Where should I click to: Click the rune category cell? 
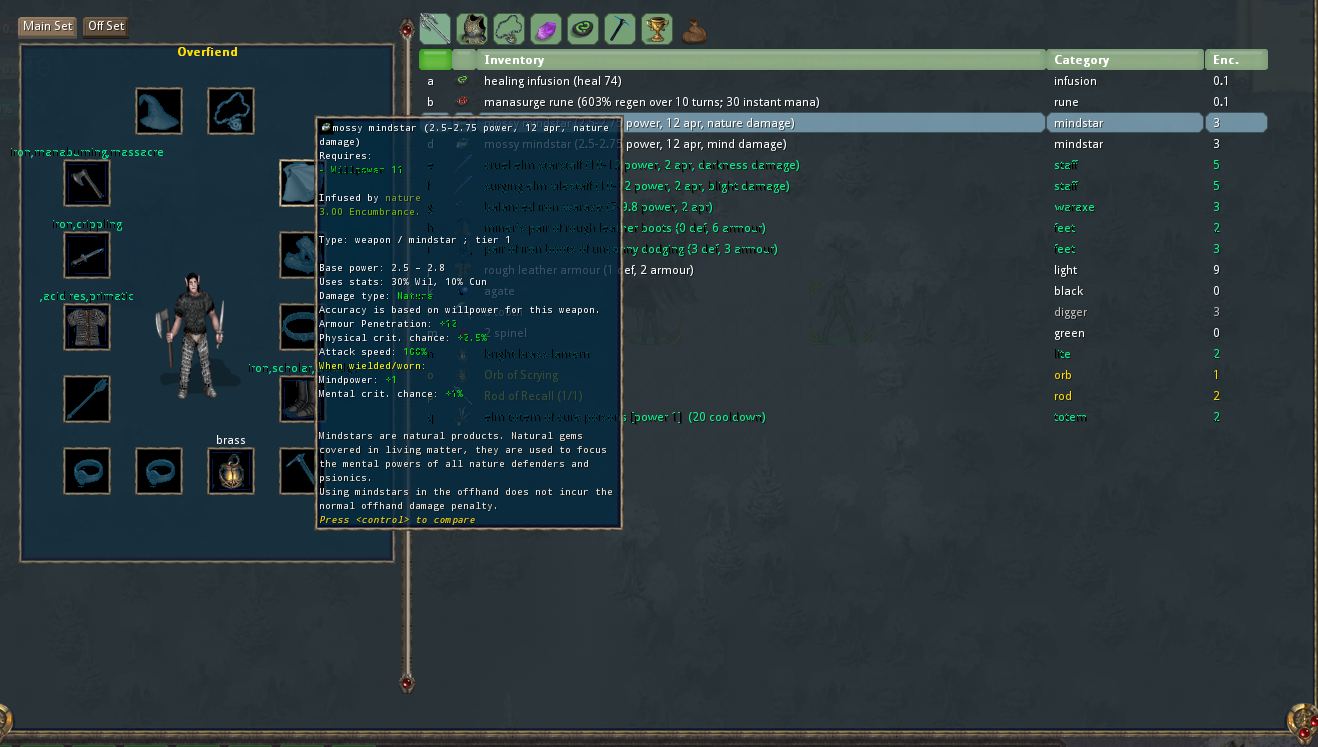(x=1125, y=102)
